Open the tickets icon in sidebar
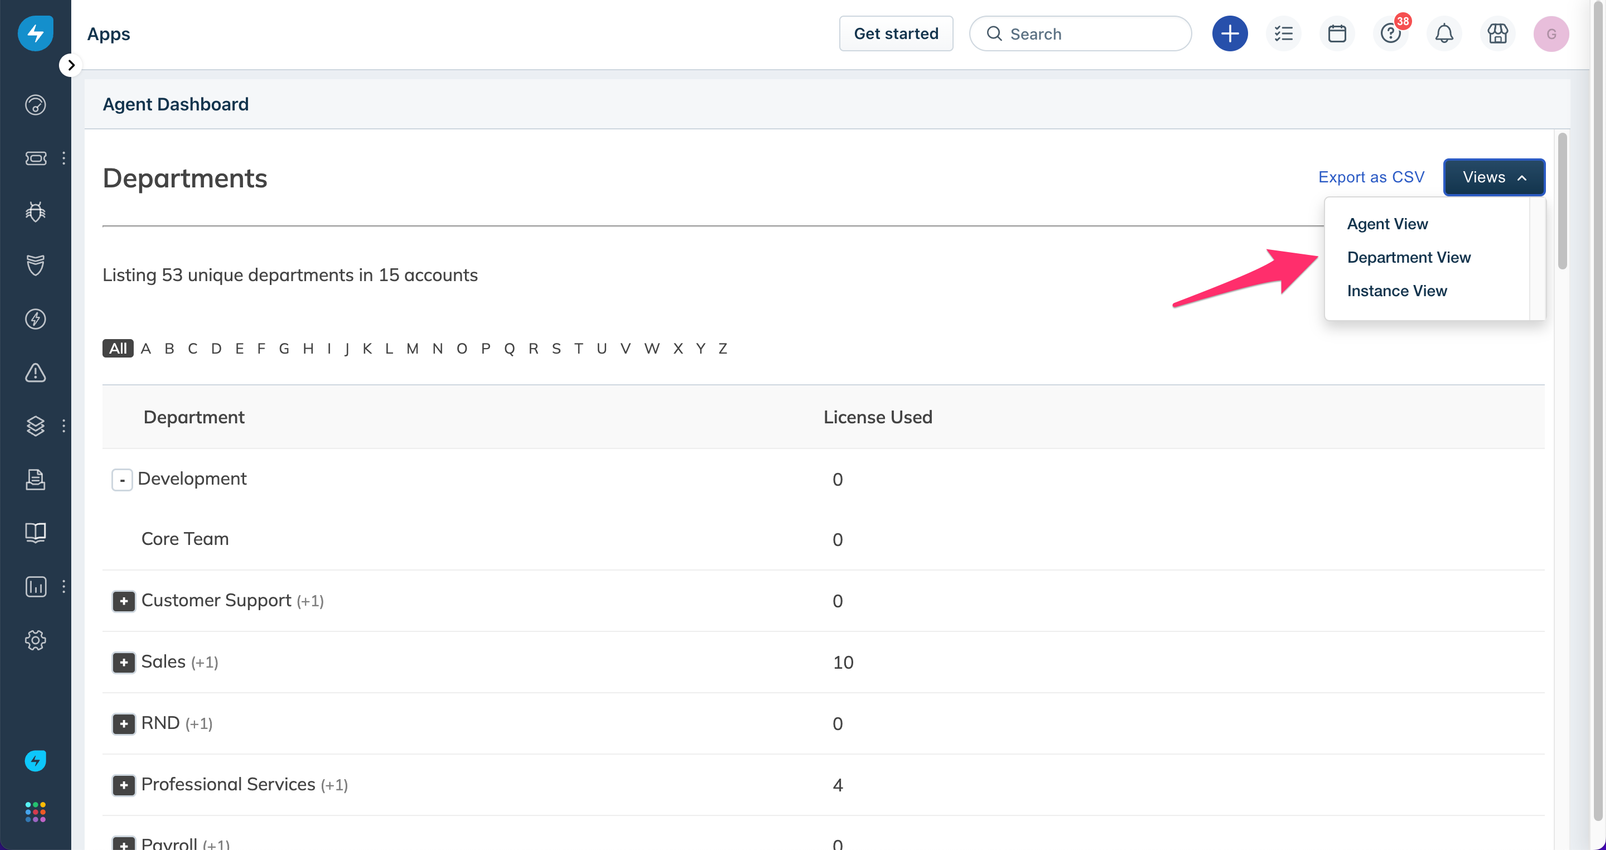1606x850 pixels. [36, 158]
